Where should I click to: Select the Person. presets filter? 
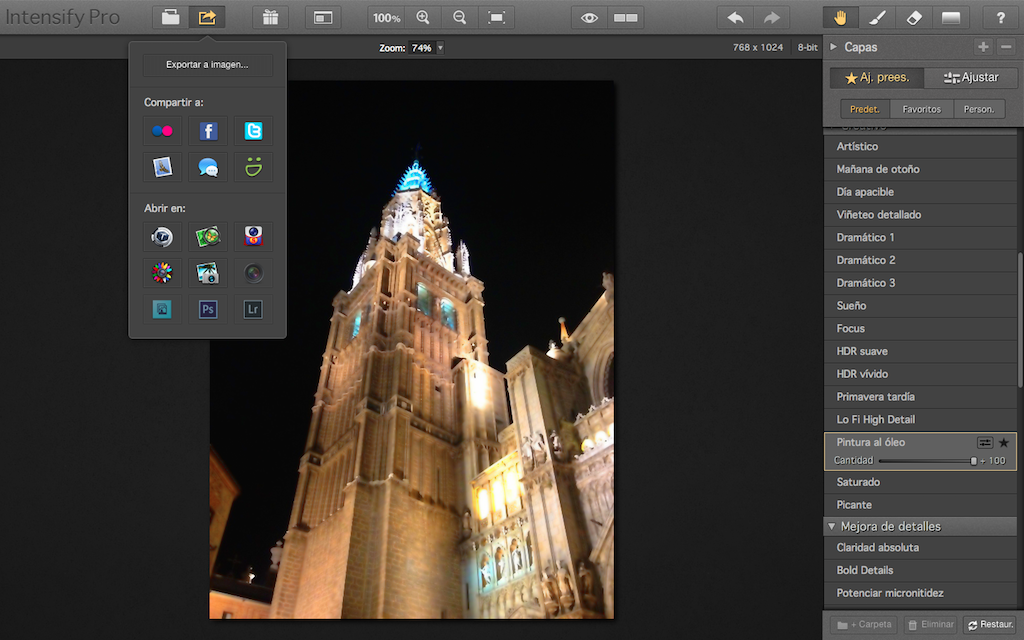[979, 109]
